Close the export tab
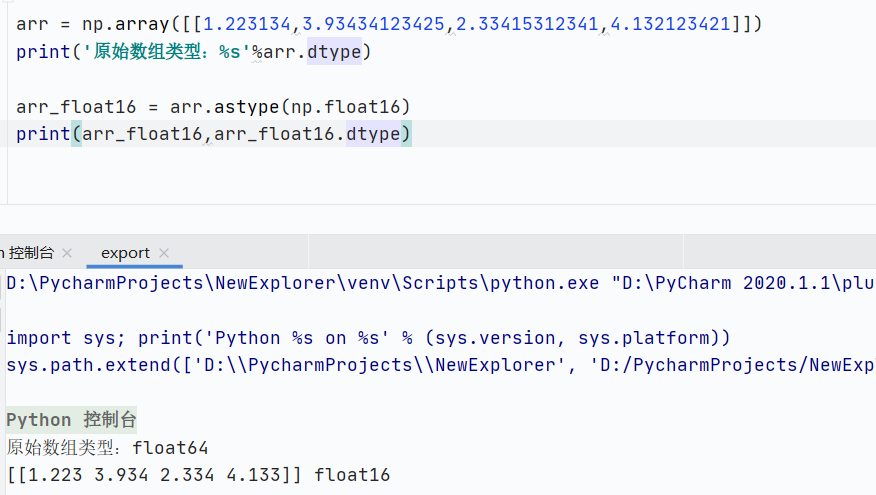Image resolution: width=876 pixels, height=495 pixels. [x=164, y=253]
